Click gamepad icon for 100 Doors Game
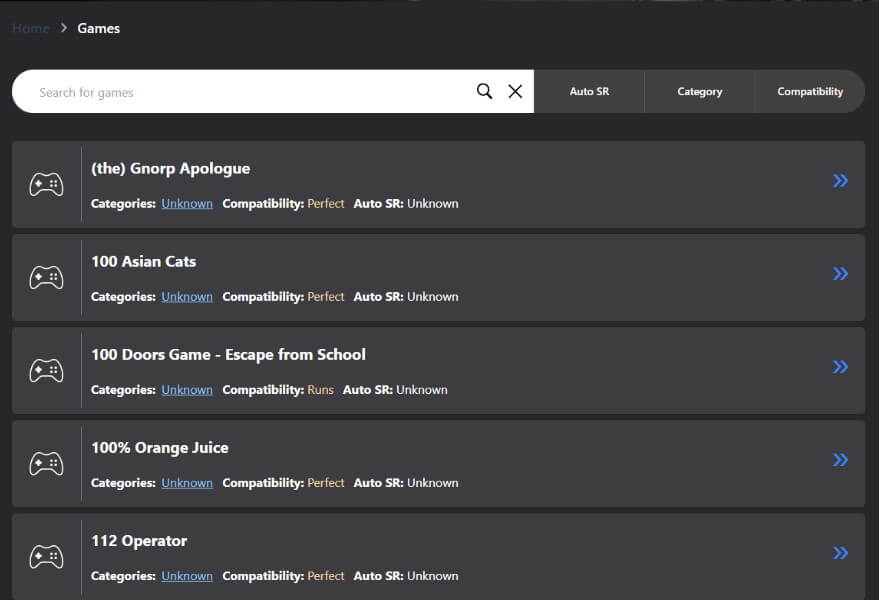Screen dimensions: 879x600 (x=47, y=371)
